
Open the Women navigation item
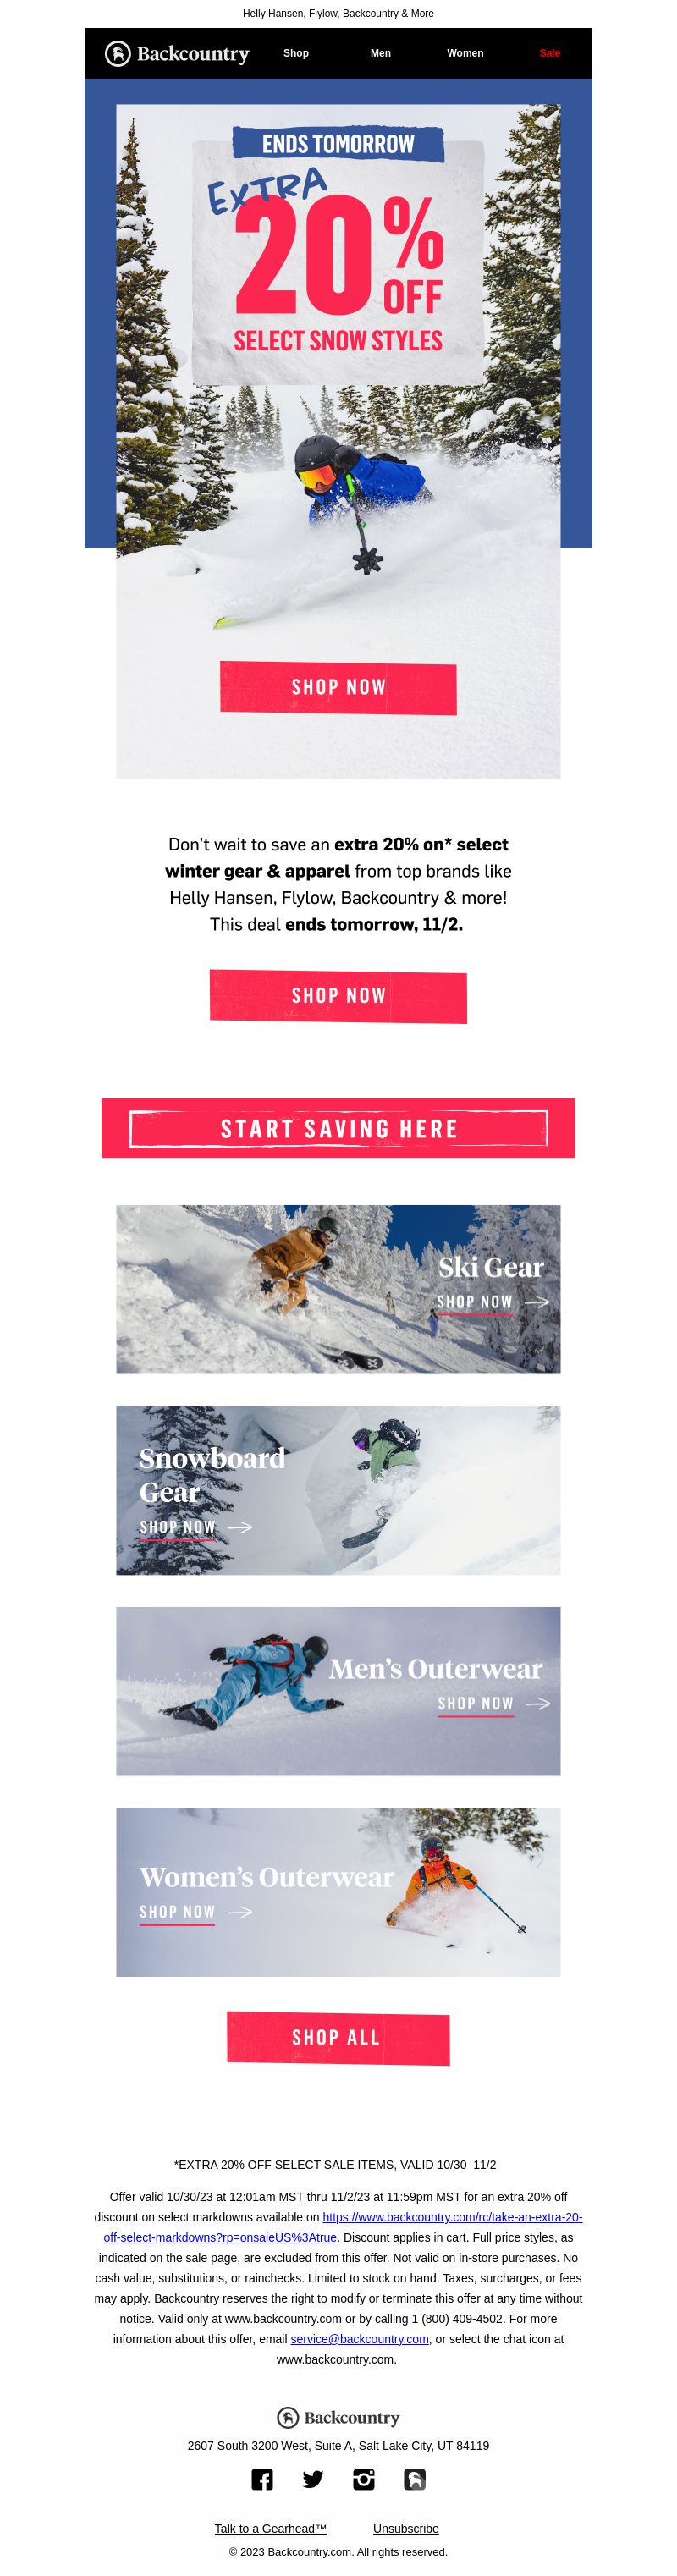465,53
